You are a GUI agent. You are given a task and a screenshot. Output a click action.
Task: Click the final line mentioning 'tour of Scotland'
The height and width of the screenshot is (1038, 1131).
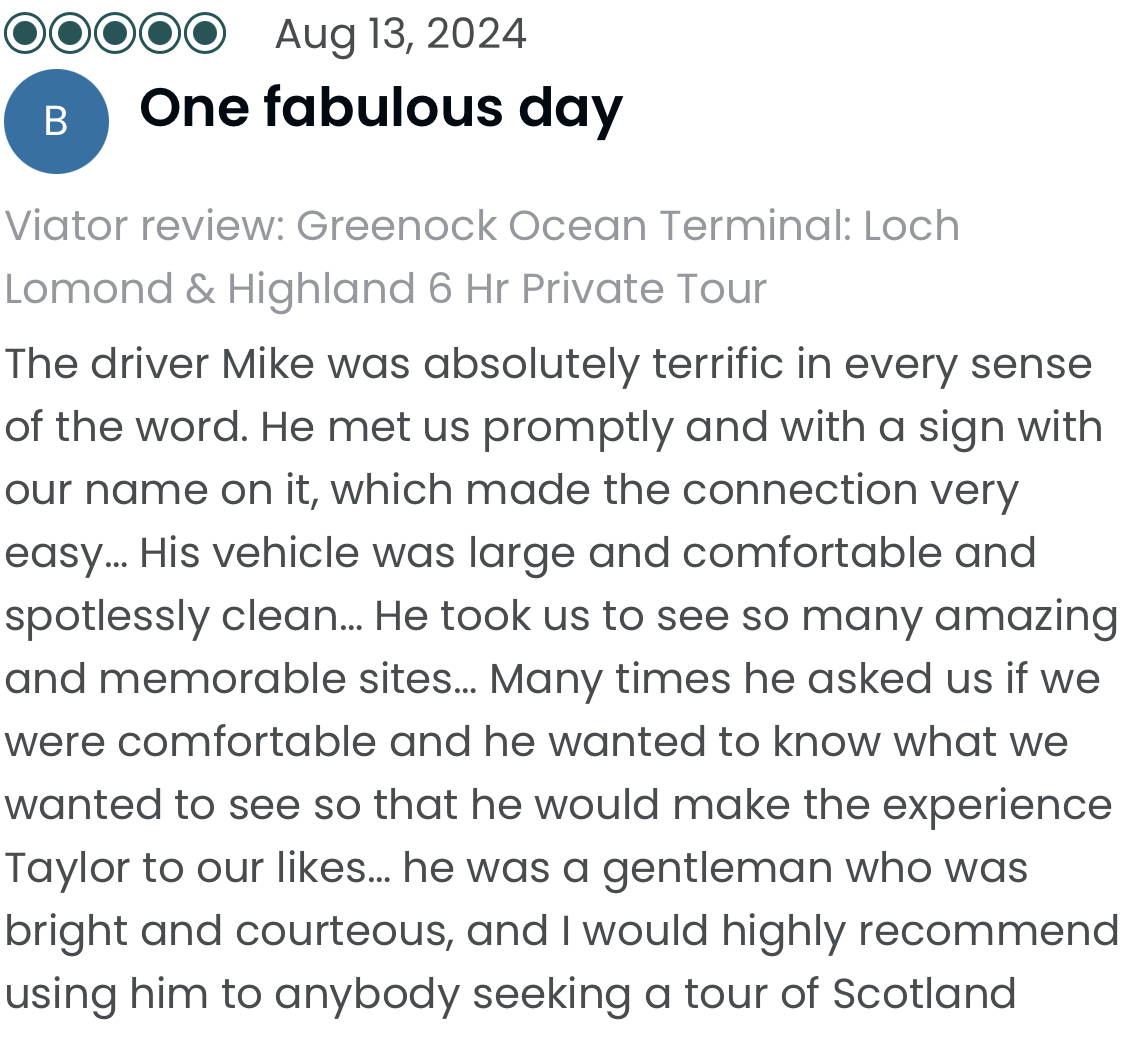point(510,995)
